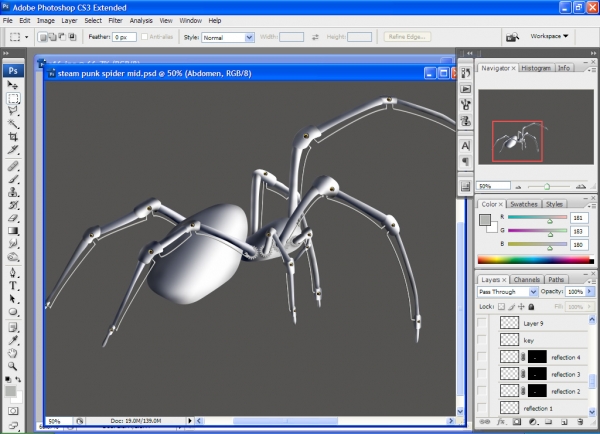This screenshot has height=434, width=600.
Task: Open document status bar info arrow
Action: coord(189,421)
